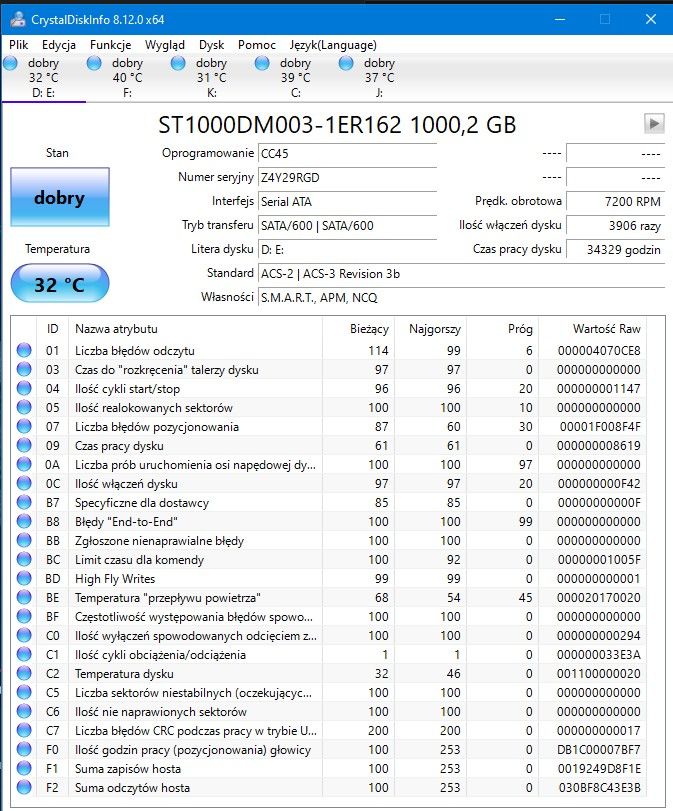The height and width of the screenshot is (811, 673).
Task: Select the "High Fly Writes" row
Action: click(329, 578)
